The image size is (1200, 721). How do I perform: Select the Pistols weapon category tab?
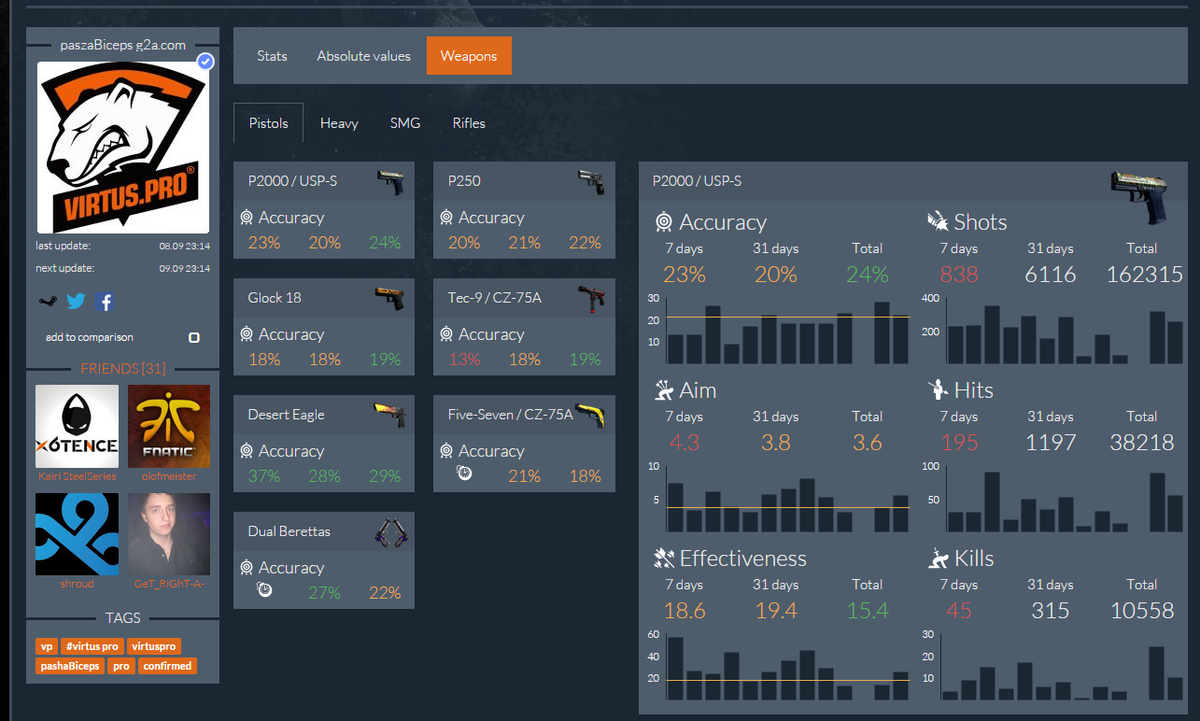pos(269,123)
